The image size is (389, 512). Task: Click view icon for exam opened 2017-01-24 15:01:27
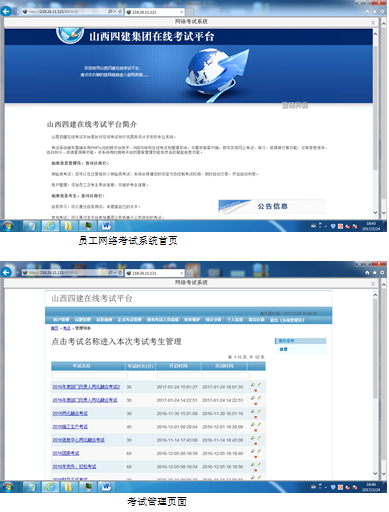pyautogui.click(x=253, y=385)
